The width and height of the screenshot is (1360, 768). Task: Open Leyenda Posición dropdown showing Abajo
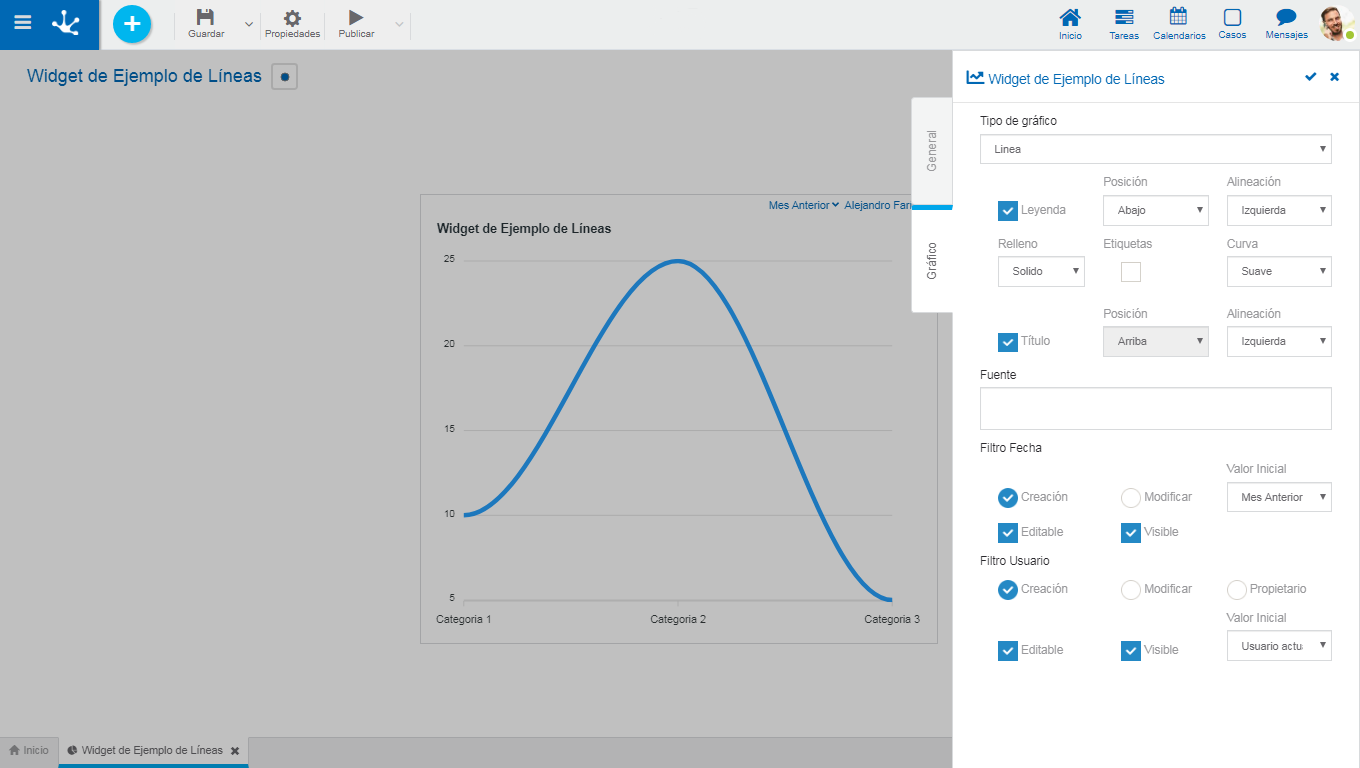[x=1156, y=210]
